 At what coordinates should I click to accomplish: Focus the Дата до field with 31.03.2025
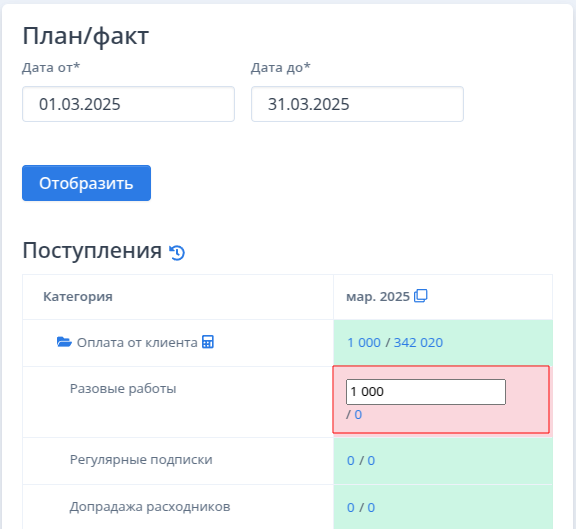[x=357, y=104]
